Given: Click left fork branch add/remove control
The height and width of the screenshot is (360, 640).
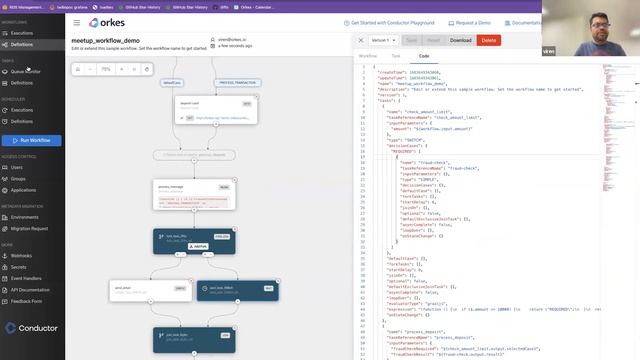Looking at the screenshot, I should coord(180,254).
